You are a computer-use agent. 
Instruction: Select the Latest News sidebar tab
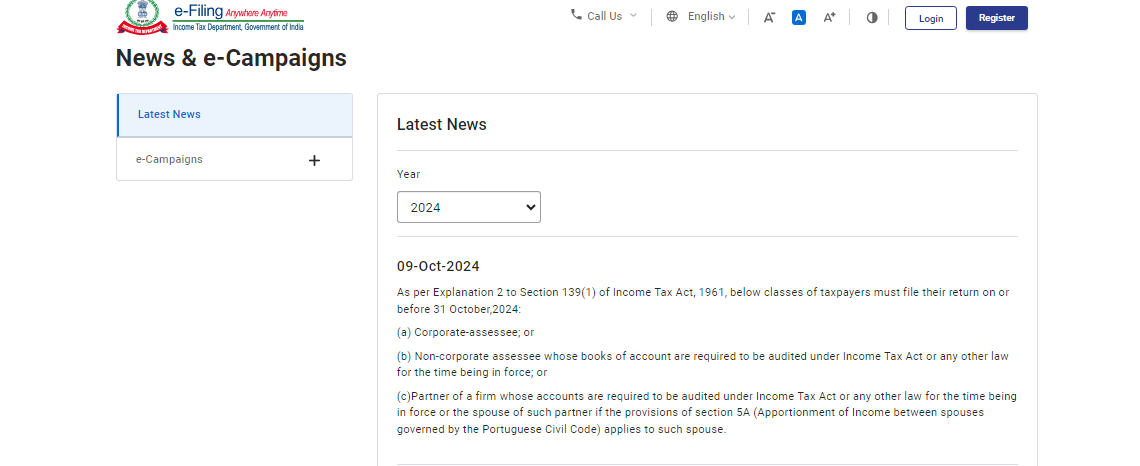[x=169, y=114]
